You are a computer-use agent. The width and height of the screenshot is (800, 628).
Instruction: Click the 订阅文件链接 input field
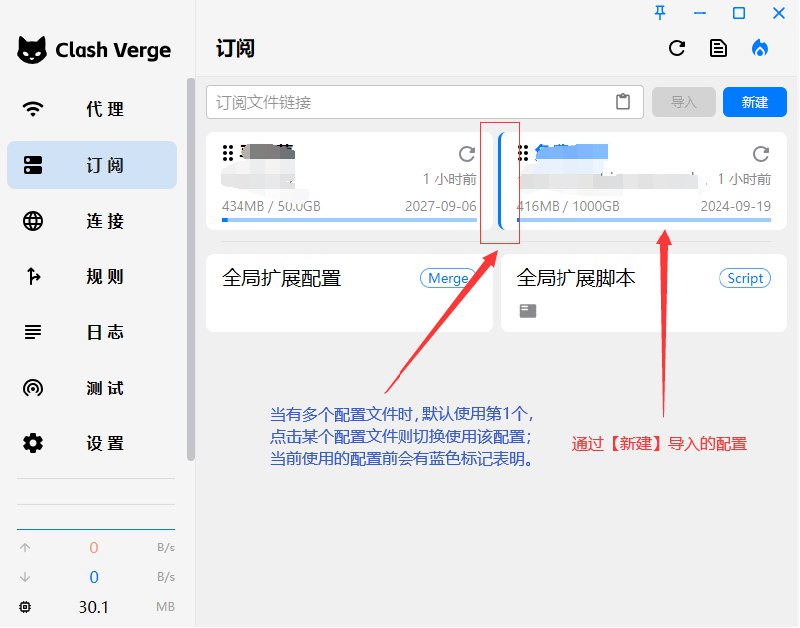pyautogui.click(x=410, y=102)
